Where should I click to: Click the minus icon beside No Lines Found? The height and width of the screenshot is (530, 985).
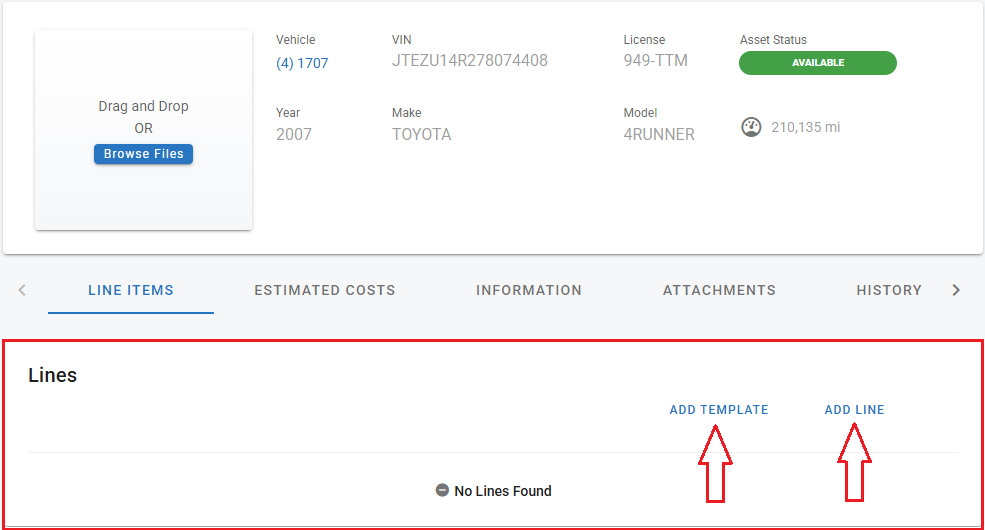coord(442,491)
